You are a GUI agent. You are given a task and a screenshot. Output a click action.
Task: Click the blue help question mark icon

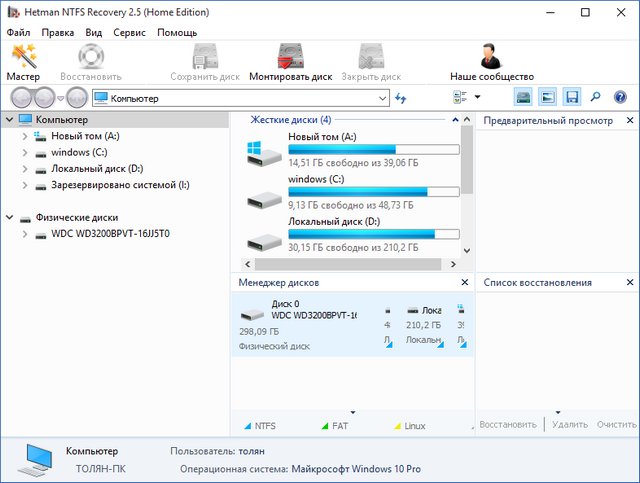(620, 98)
